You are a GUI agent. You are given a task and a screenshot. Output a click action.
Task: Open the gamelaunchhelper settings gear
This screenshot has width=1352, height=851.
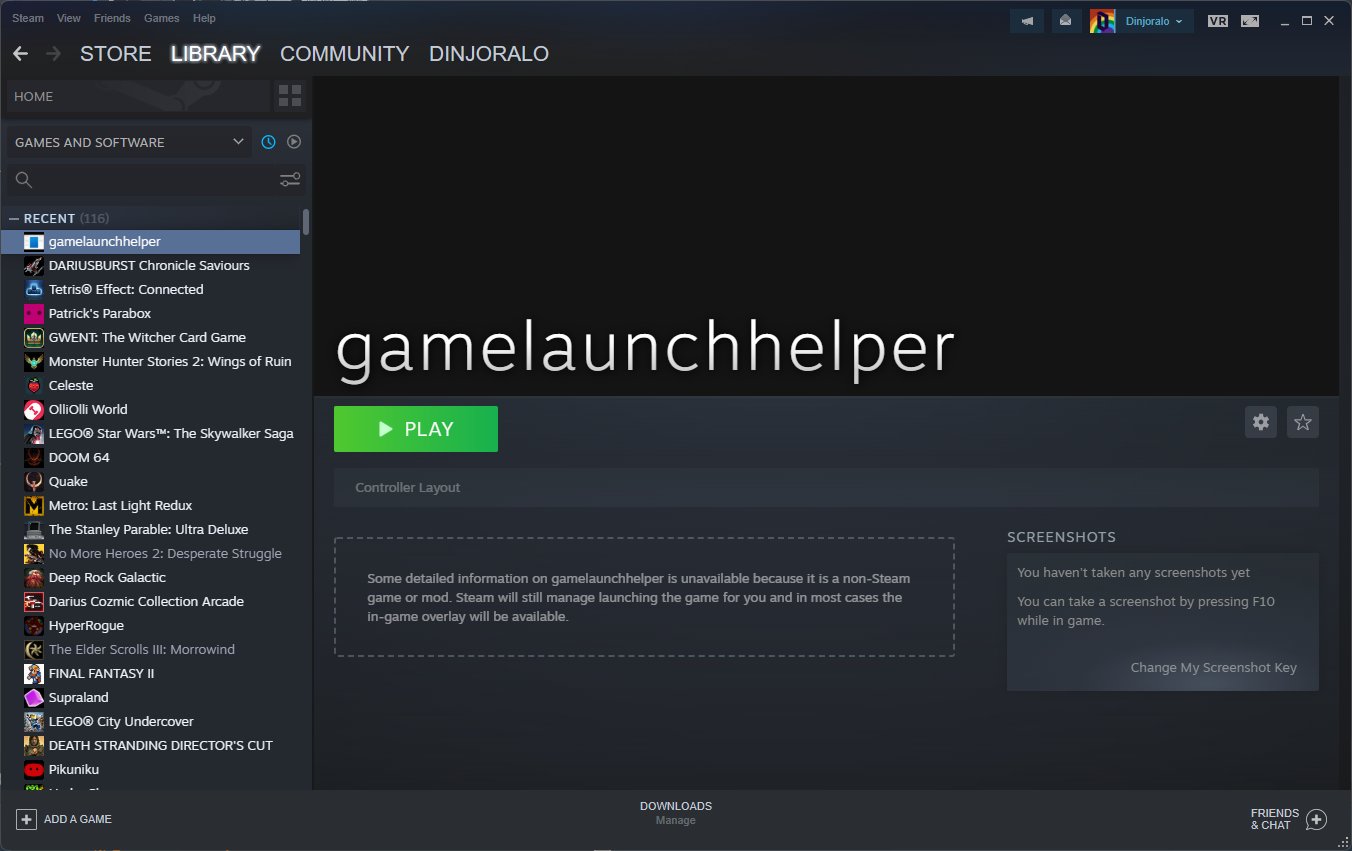click(1261, 422)
